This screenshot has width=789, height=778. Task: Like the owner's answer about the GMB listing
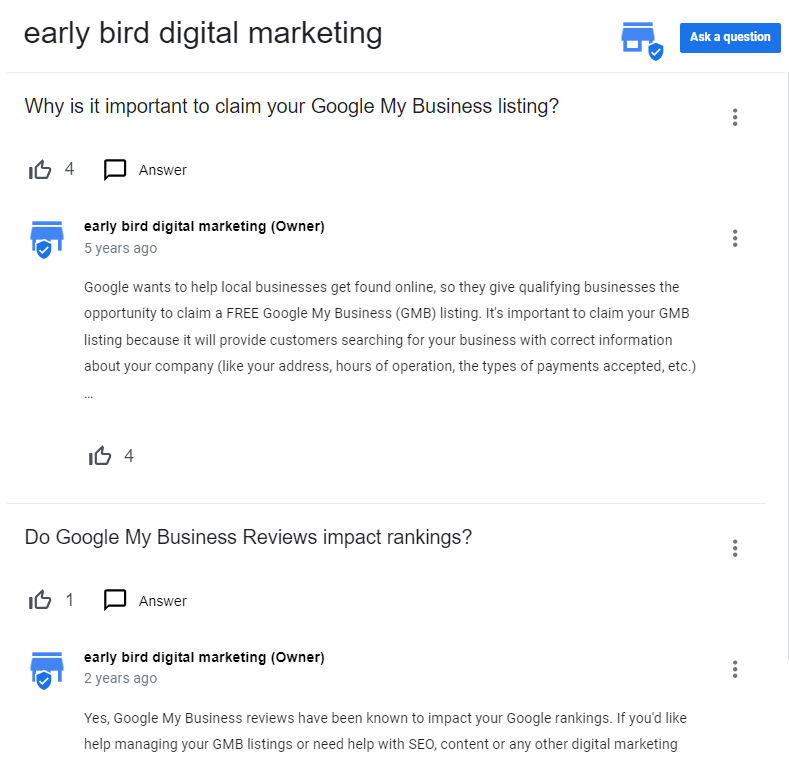click(100, 457)
